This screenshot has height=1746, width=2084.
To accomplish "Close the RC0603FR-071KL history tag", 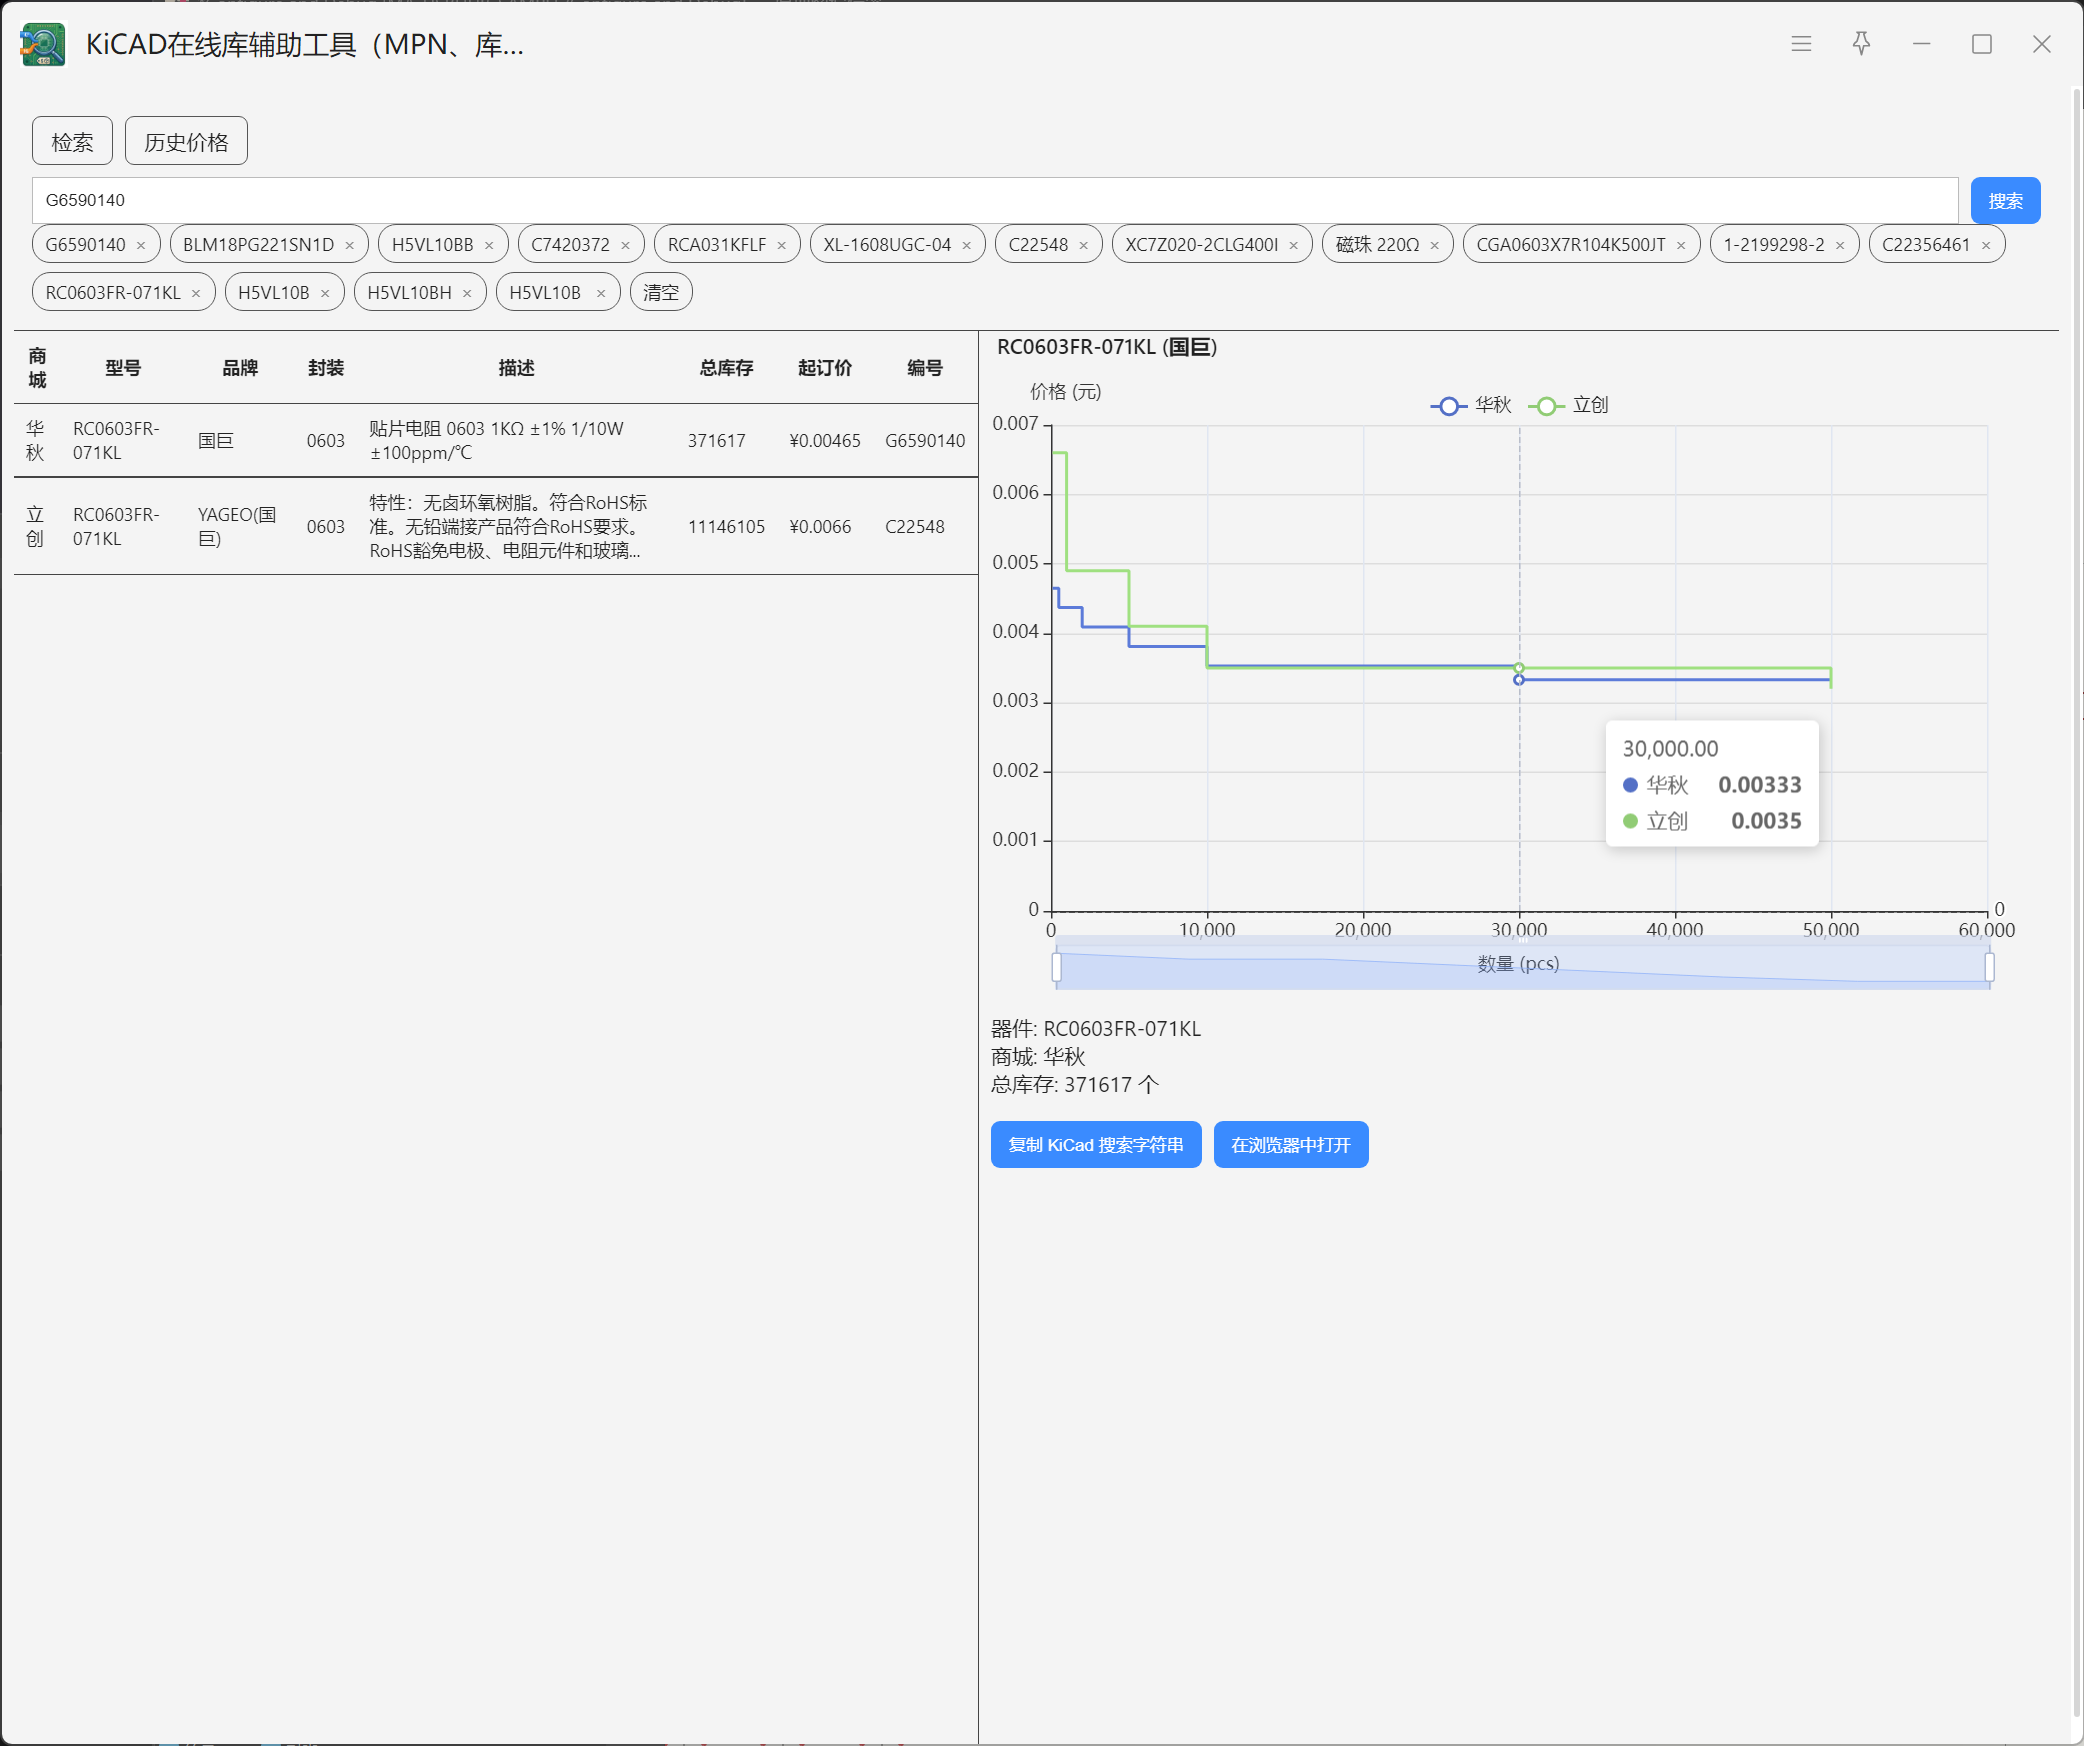I will 196,294.
